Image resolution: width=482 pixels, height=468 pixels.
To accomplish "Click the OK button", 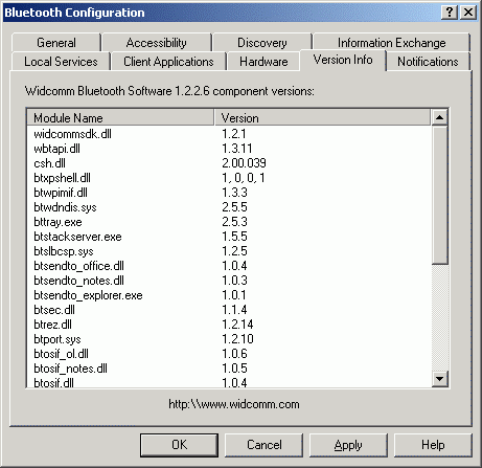I will click(179, 445).
